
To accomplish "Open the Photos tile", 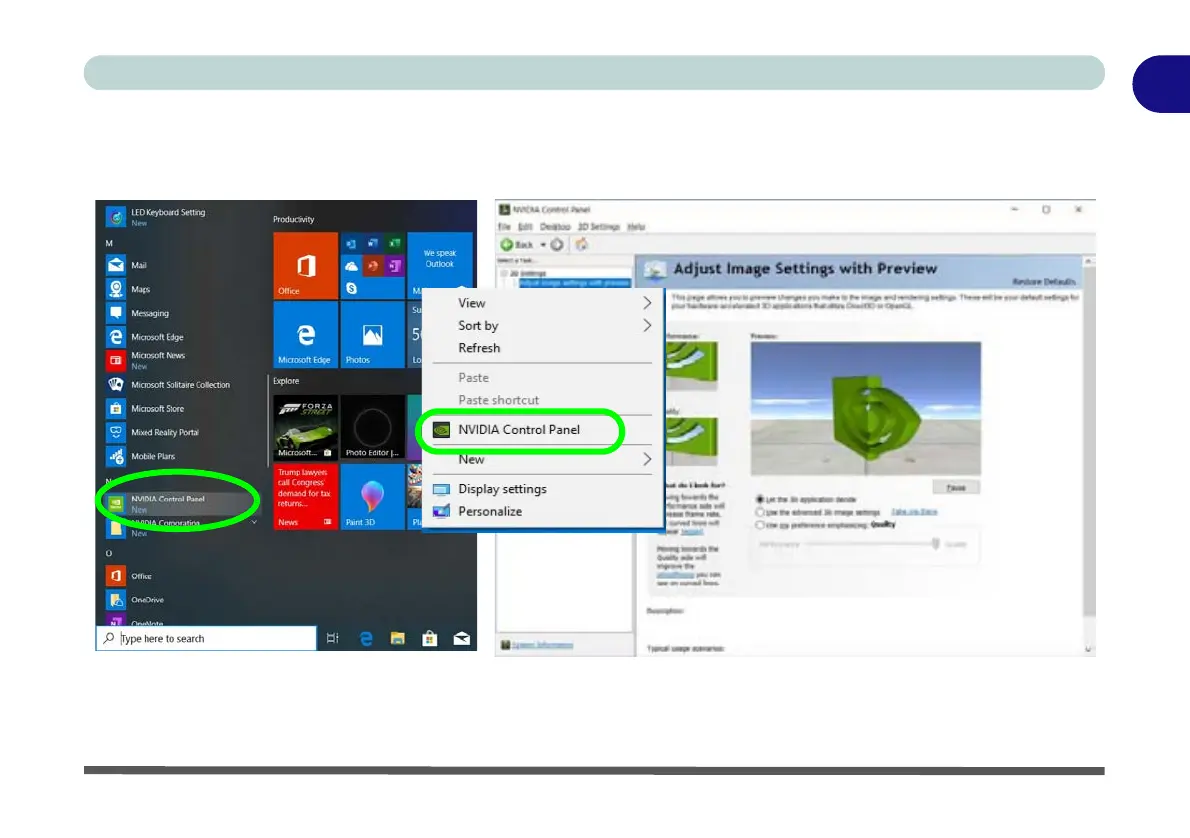I will coord(372,334).
